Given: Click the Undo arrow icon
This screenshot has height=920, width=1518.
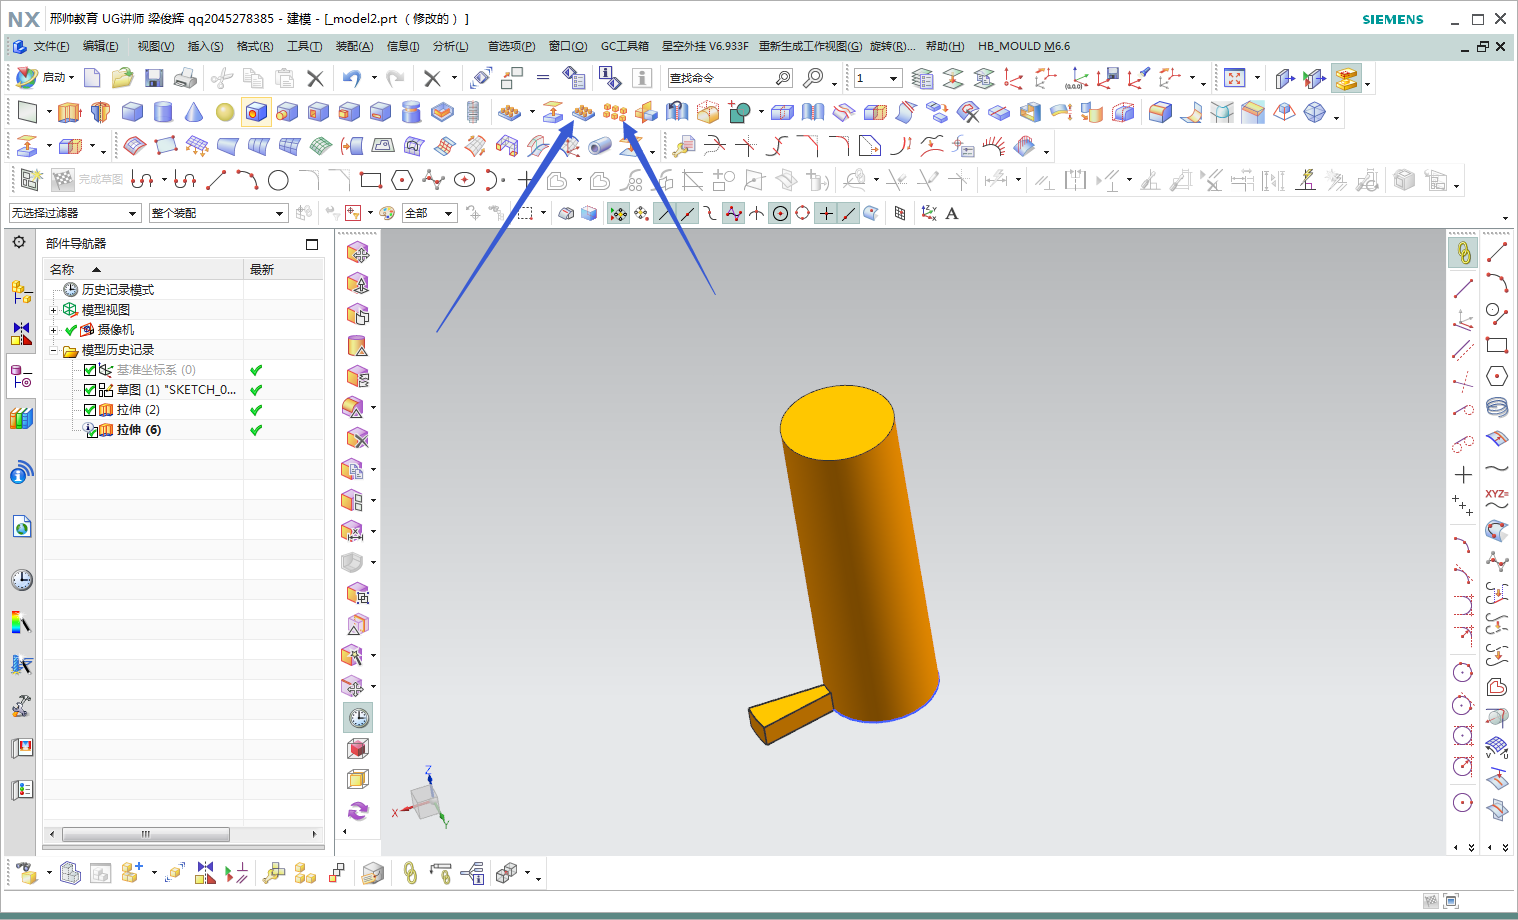Looking at the screenshot, I should [x=351, y=78].
